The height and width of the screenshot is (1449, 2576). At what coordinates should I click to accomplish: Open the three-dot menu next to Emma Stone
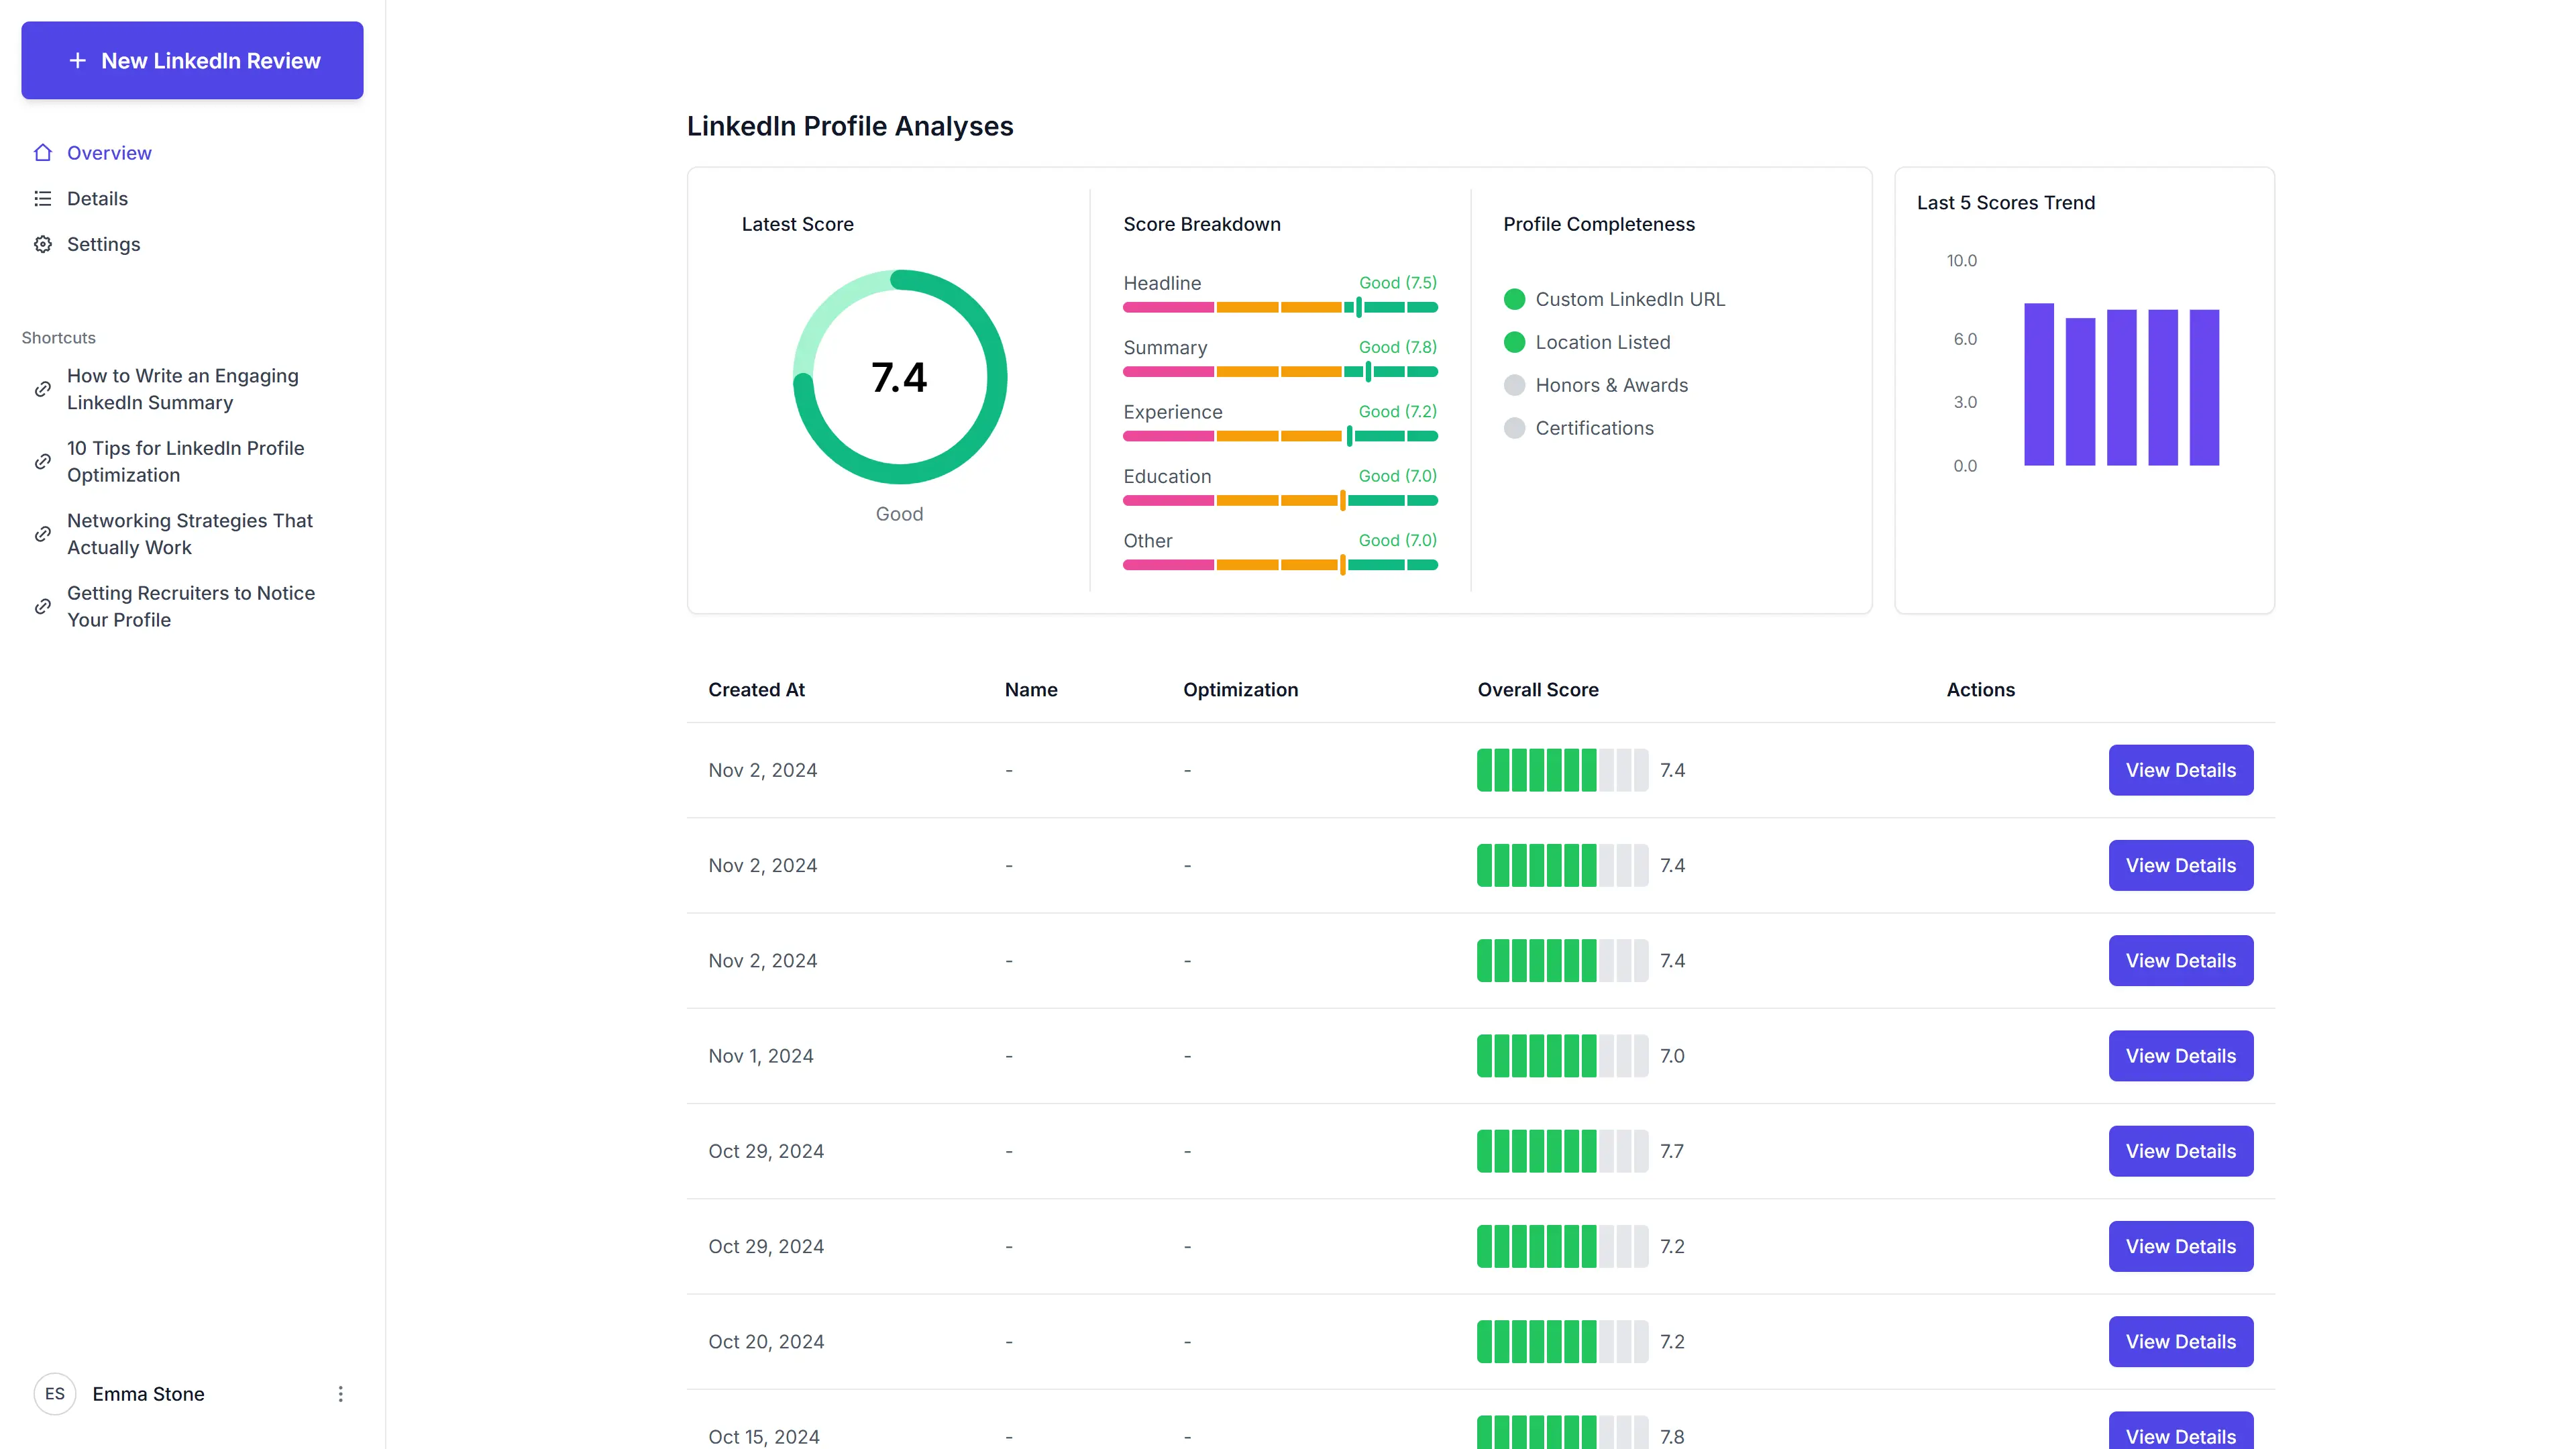[x=340, y=1394]
